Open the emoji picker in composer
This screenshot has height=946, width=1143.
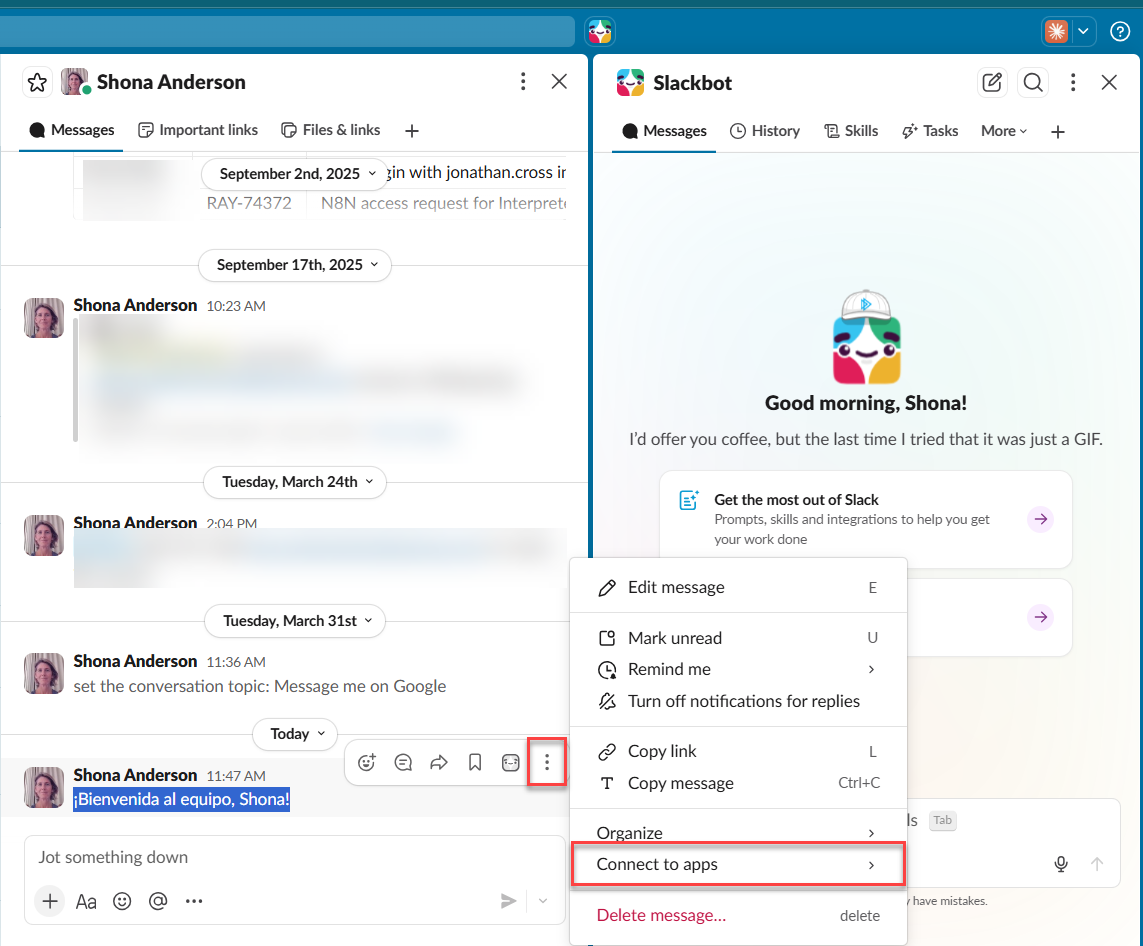[x=122, y=902]
